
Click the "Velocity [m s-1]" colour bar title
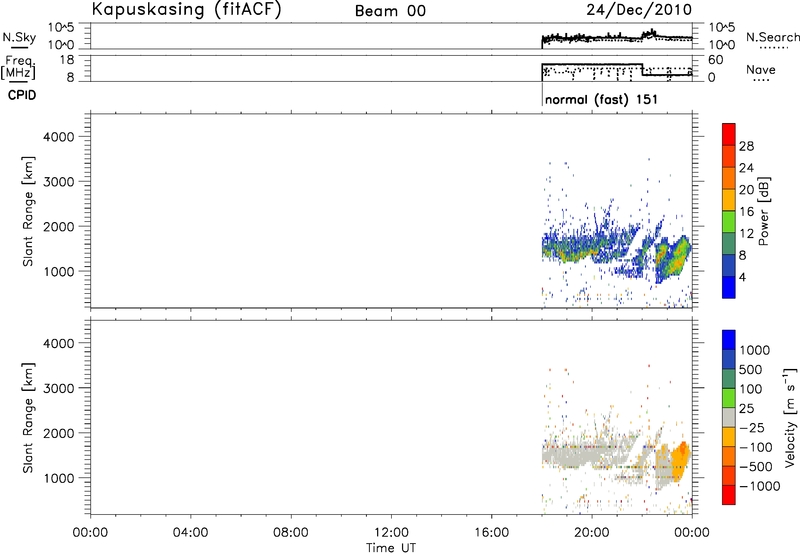click(x=790, y=417)
